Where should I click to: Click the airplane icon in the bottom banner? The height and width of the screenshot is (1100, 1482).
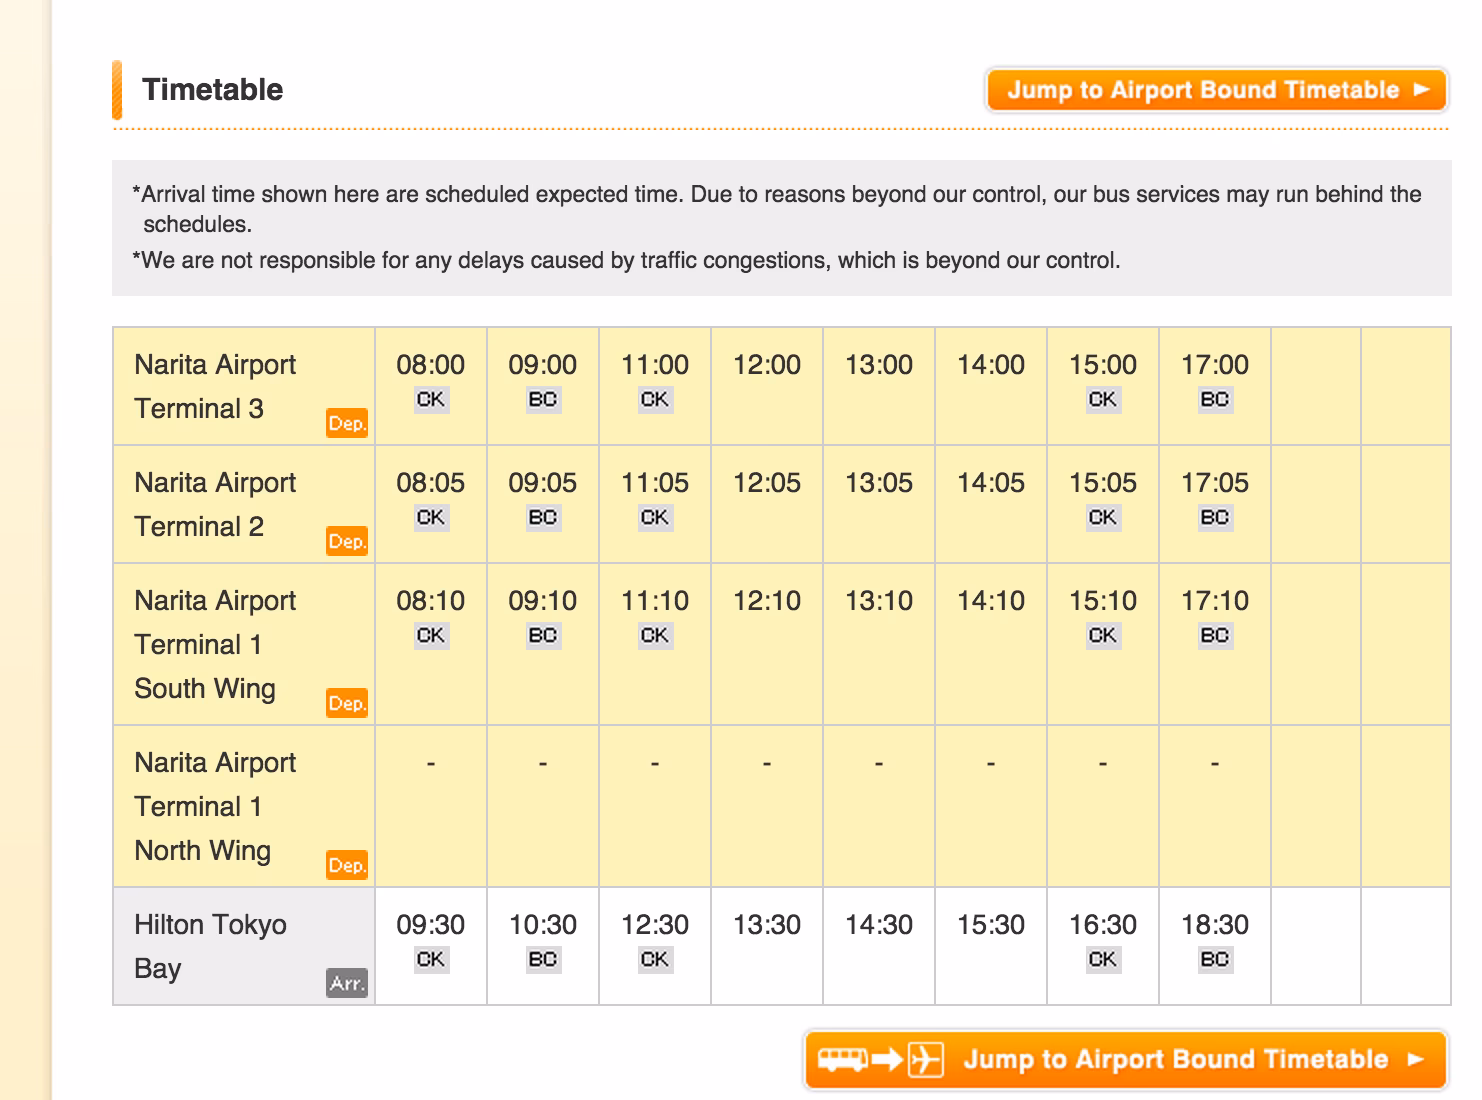[x=925, y=1060]
